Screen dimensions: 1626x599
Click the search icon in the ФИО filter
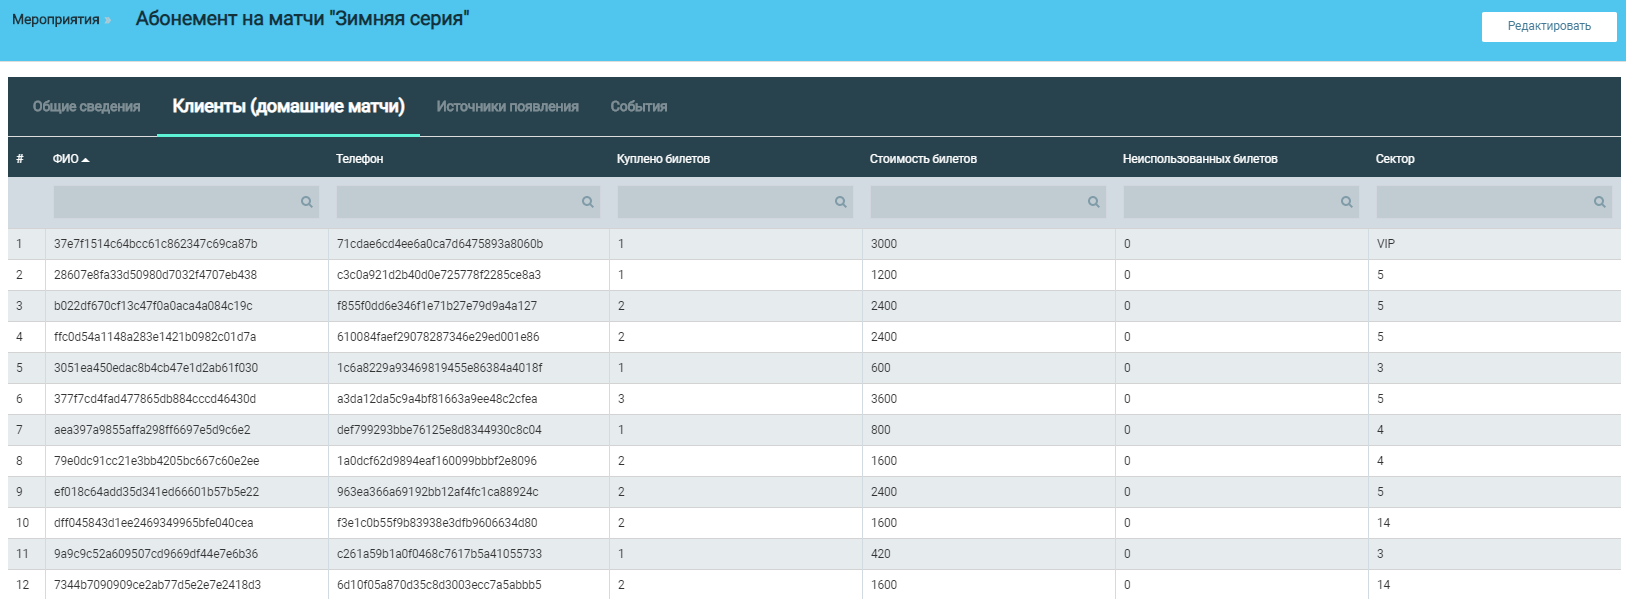(x=307, y=202)
